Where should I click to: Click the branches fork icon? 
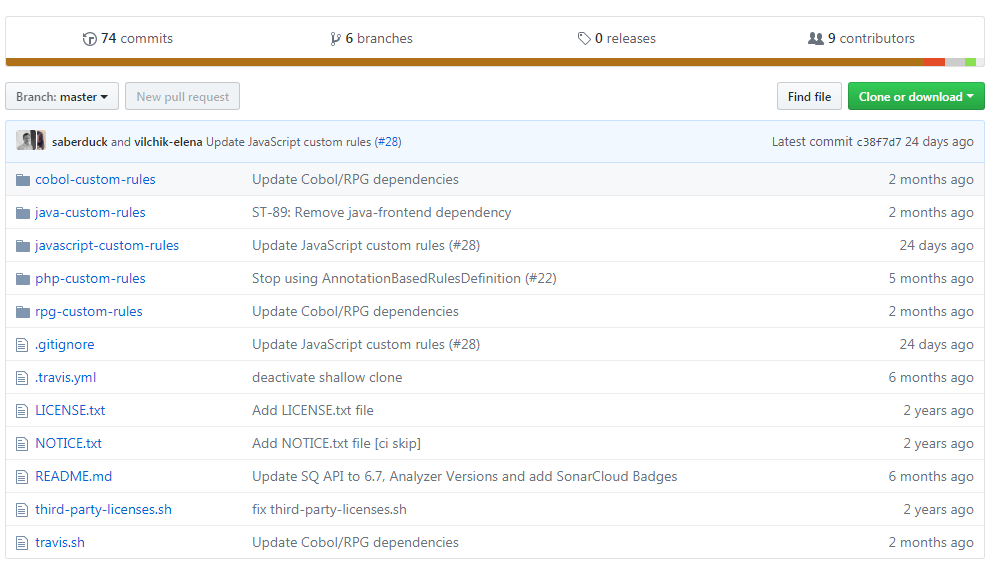click(x=335, y=39)
